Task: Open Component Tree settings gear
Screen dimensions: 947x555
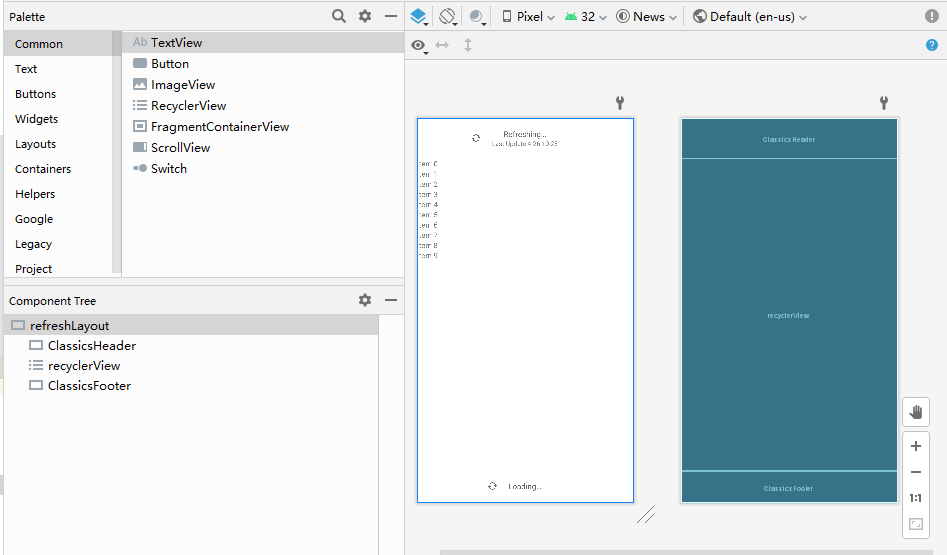Action: (x=365, y=300)
